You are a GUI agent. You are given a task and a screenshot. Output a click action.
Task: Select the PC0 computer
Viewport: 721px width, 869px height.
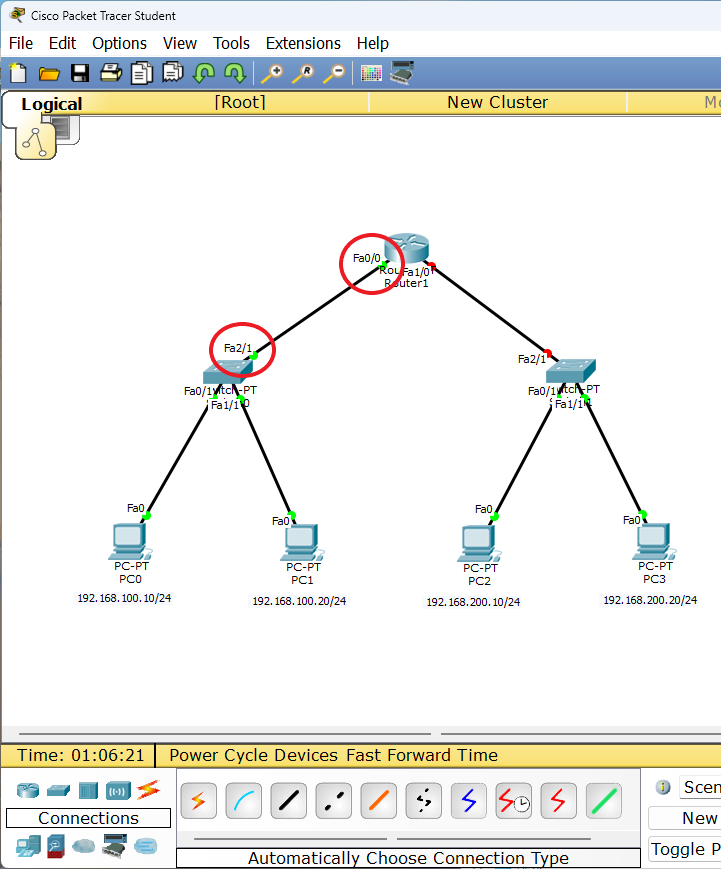click(x=130, y=541)
